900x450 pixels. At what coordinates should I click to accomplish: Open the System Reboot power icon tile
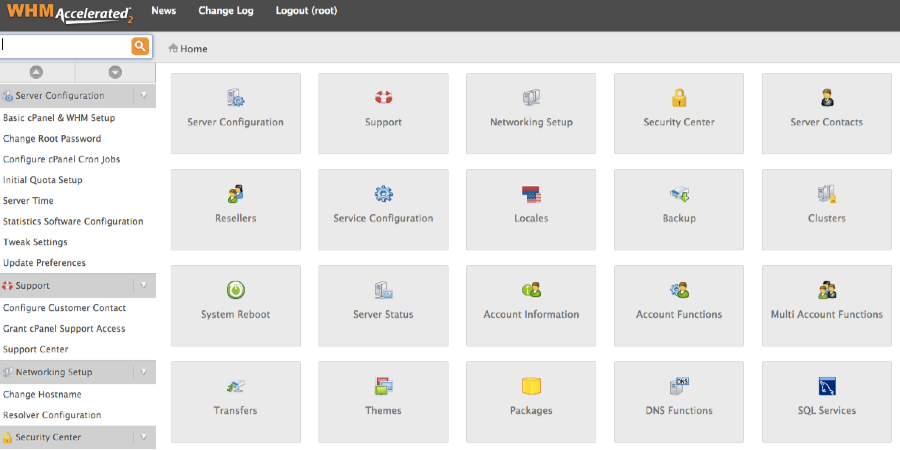click(235, 305)
